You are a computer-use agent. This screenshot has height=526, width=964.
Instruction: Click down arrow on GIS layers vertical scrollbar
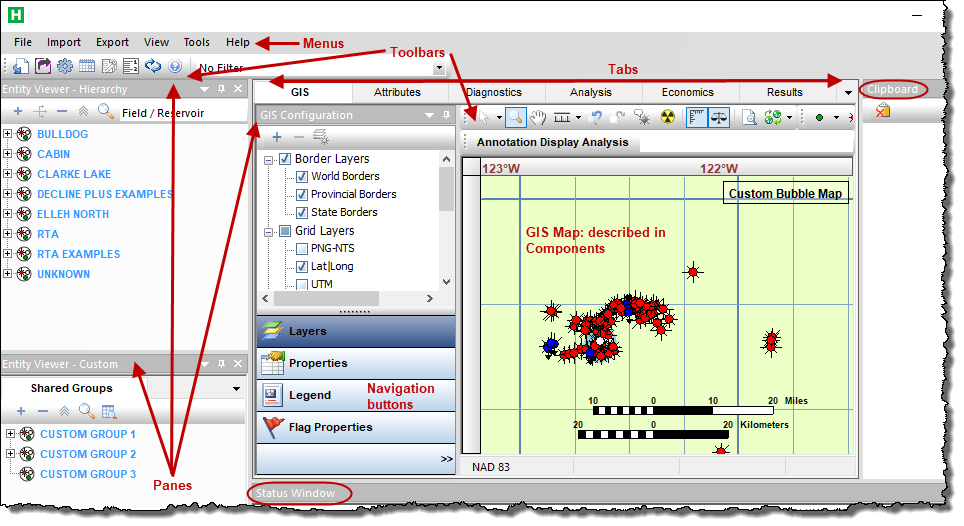click(x=446, y=282)
